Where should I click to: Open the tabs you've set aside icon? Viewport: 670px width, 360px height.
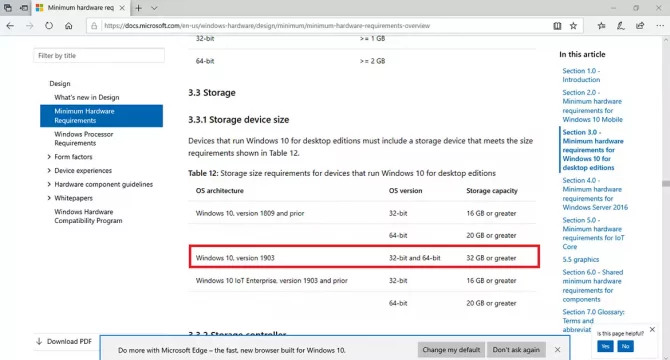tap(8, 8)
